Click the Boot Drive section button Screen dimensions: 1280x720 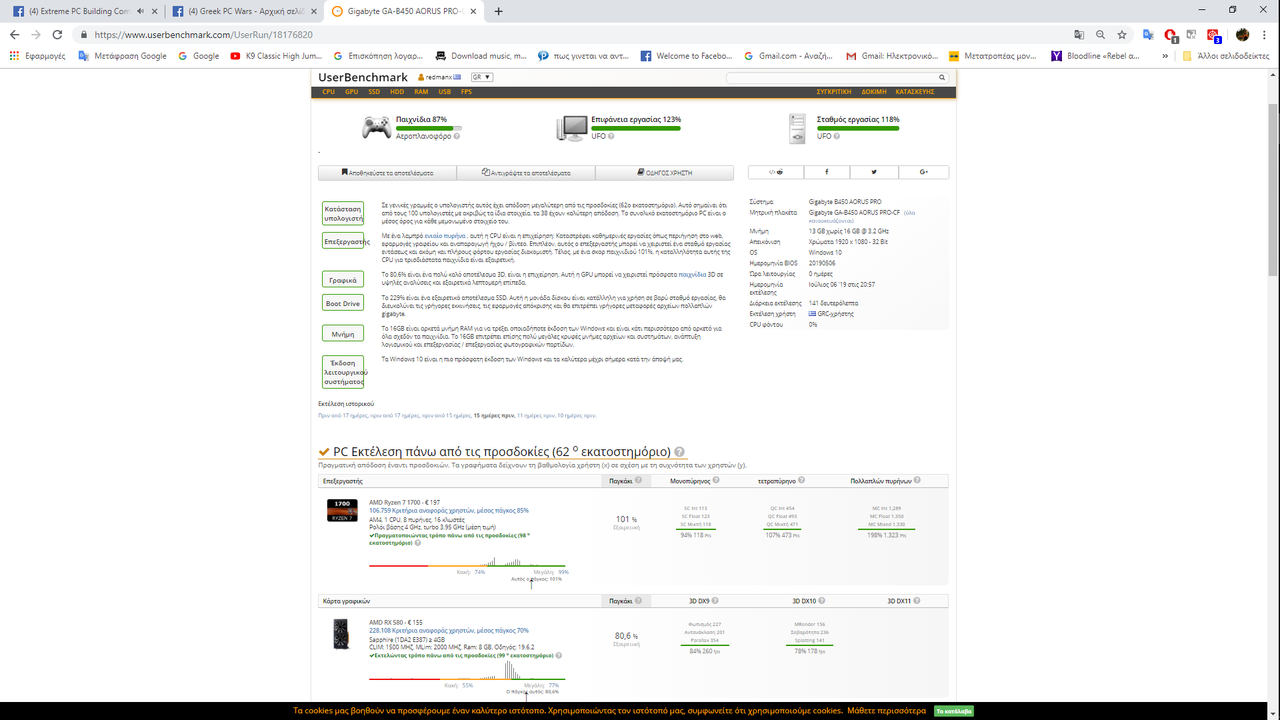pos(343,303)
